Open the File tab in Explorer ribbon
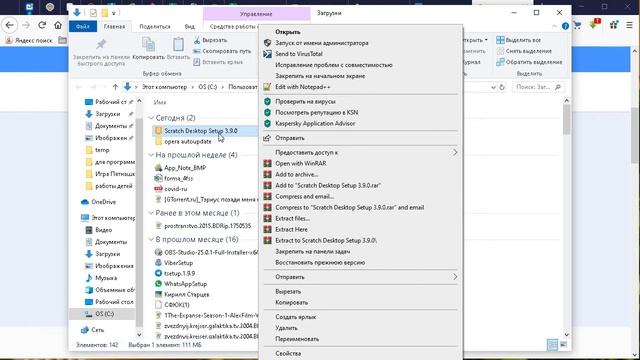 coord(83,27)
